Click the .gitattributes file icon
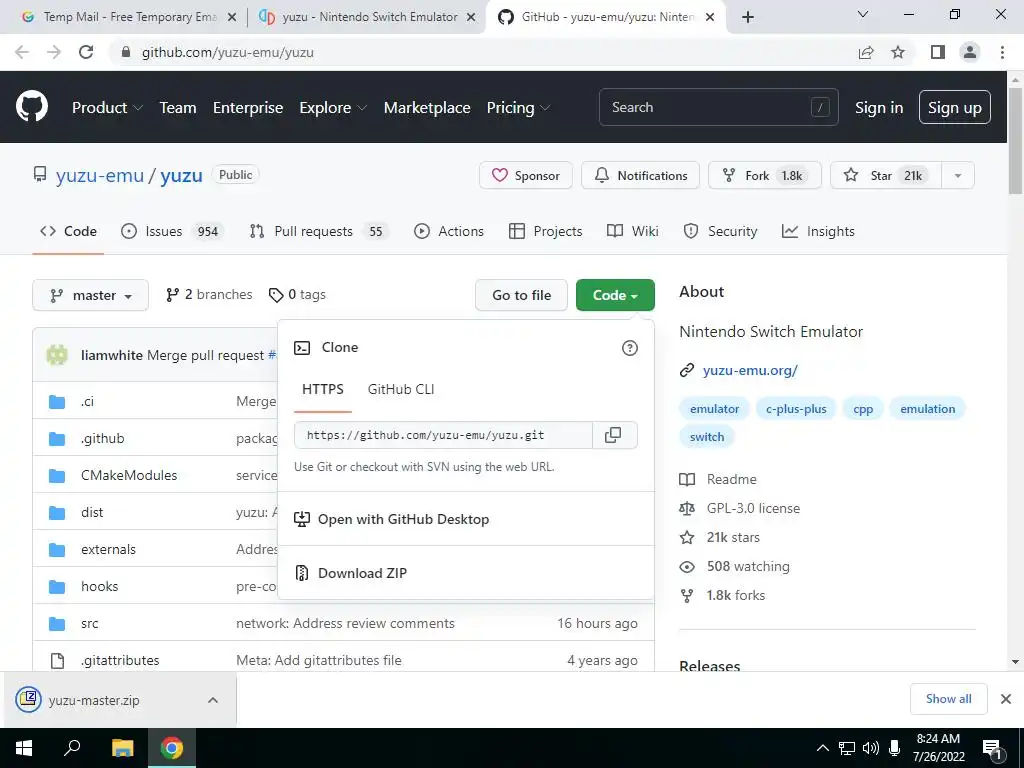The image size is (1024, 768). 57,661
